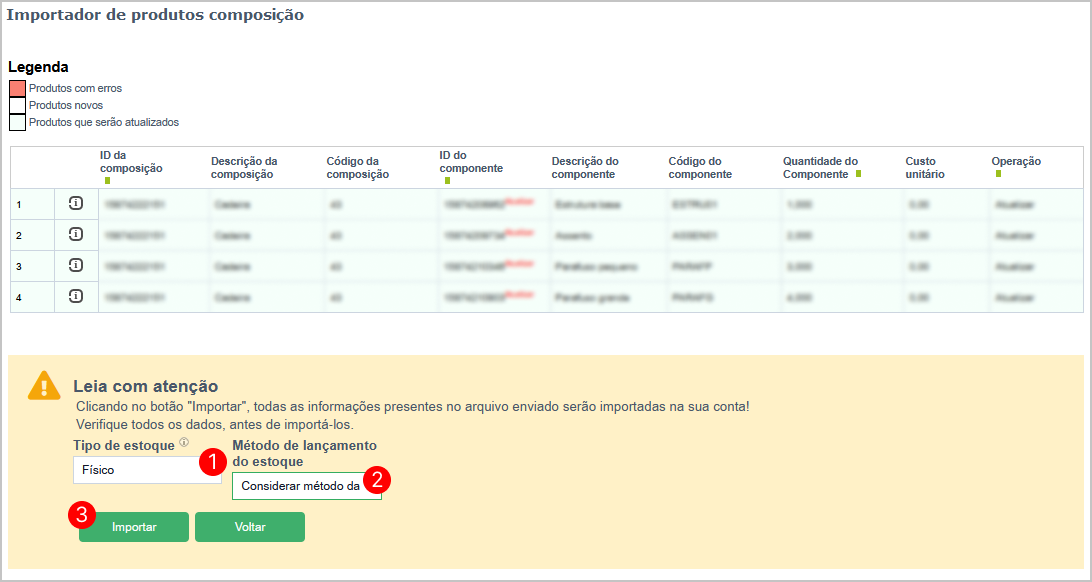Click the ID do componente column header
This screenshot has width=1092, height=582.
tap(471, 161)
